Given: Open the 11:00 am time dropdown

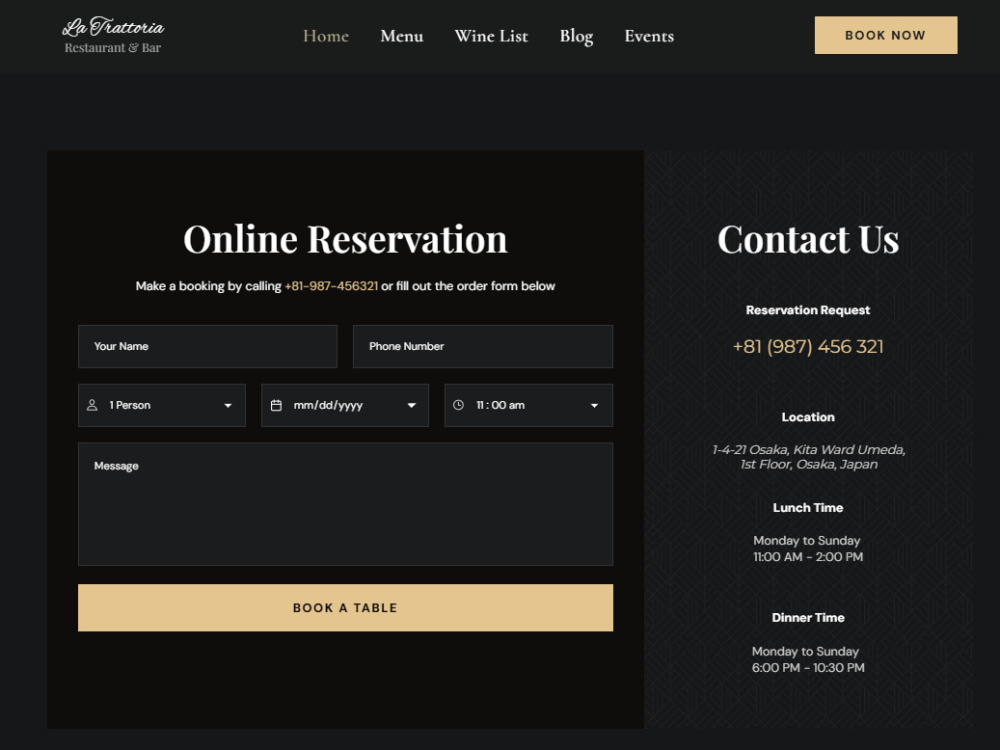Looking at the screenshot, I should pos(529,405).
